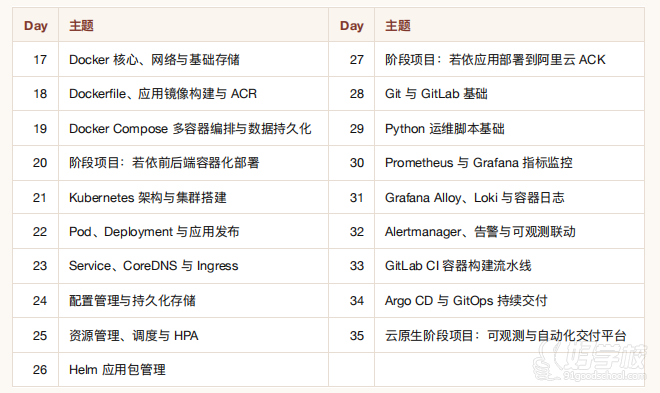Click the Day 17 Docker core topic
Screen dimensions: 660x393
click(154, 60)
